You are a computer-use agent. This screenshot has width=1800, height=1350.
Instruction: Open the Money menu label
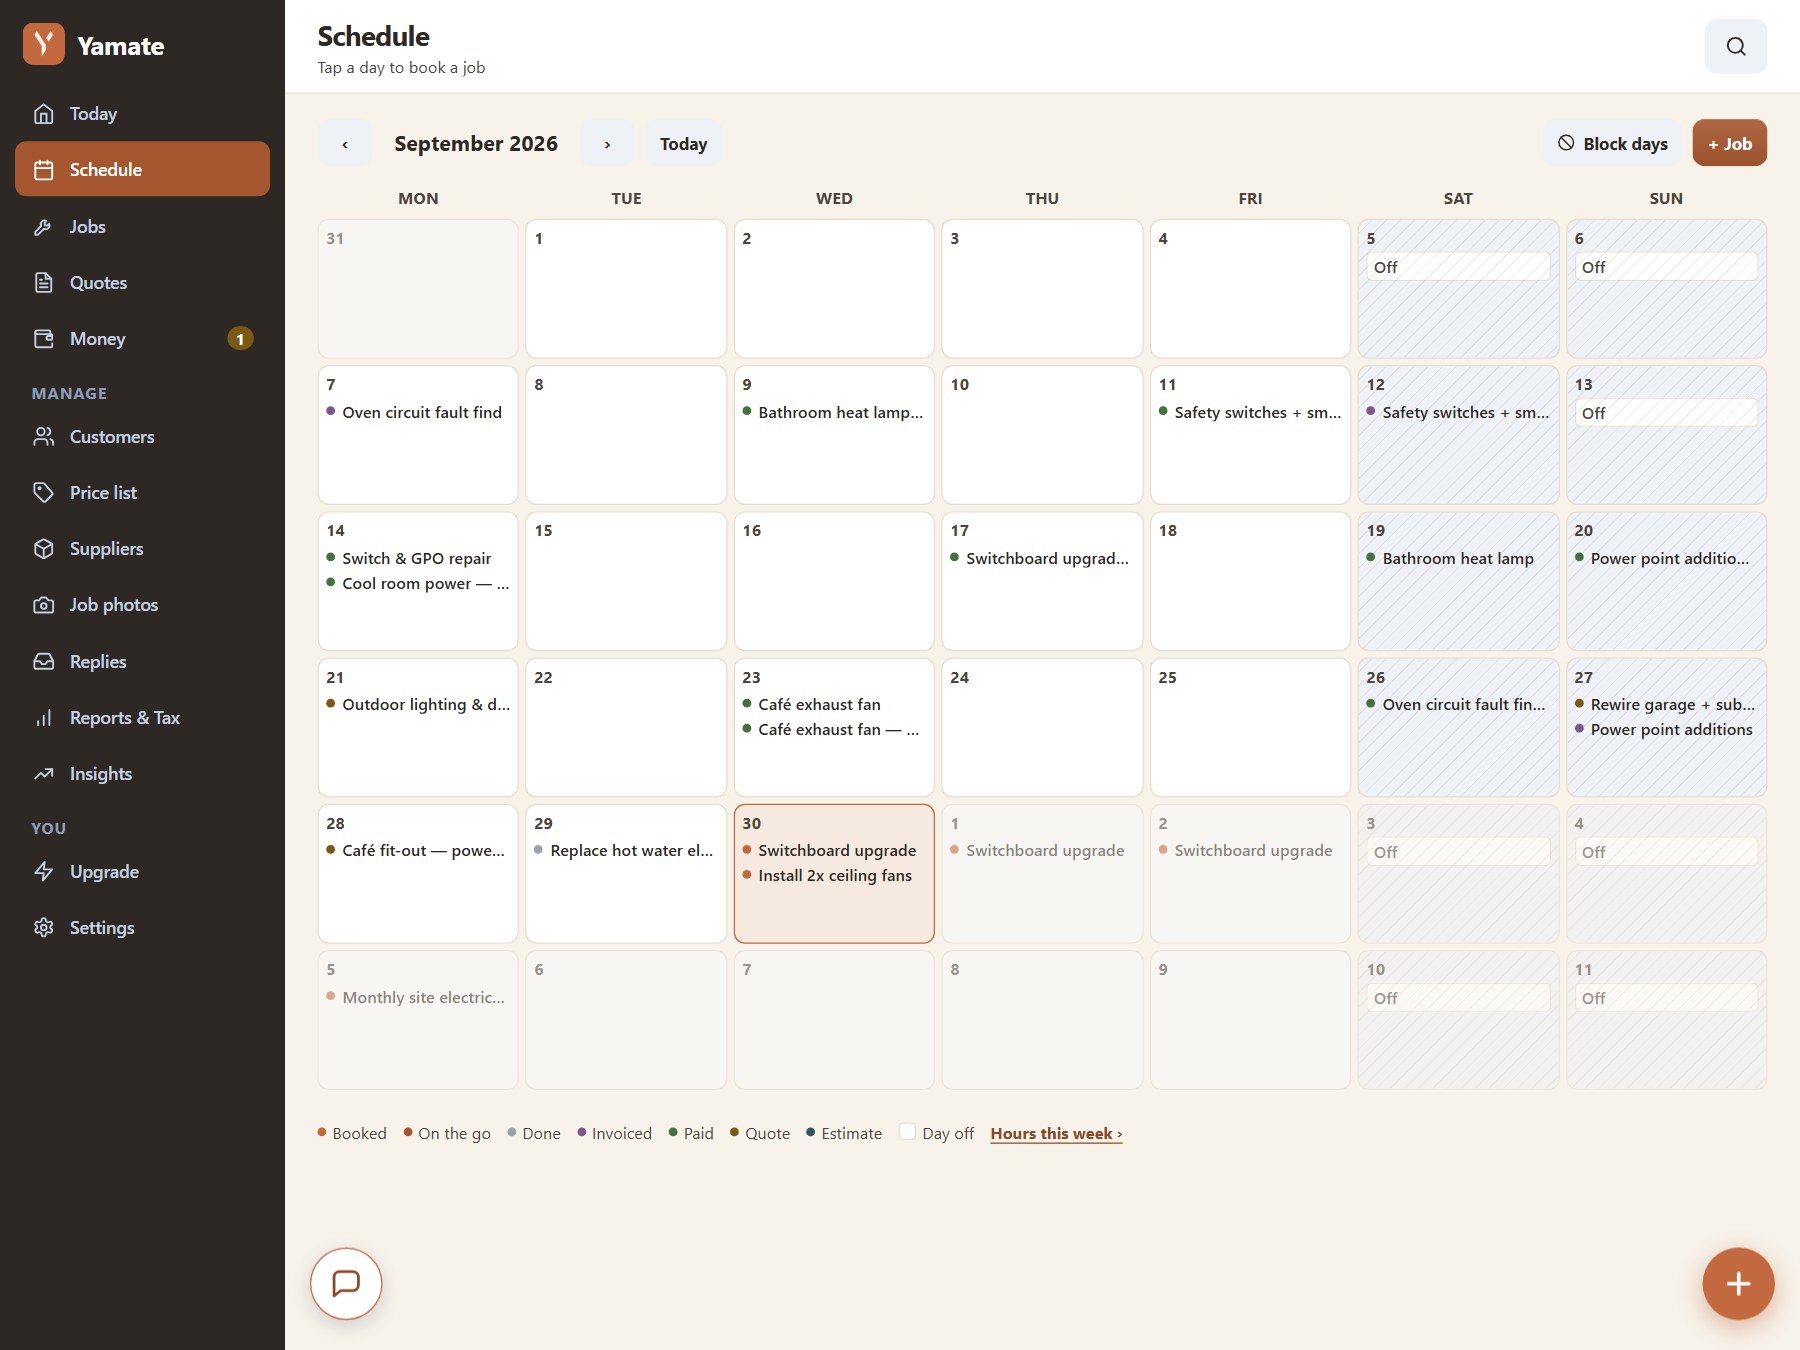click(98, 339)
